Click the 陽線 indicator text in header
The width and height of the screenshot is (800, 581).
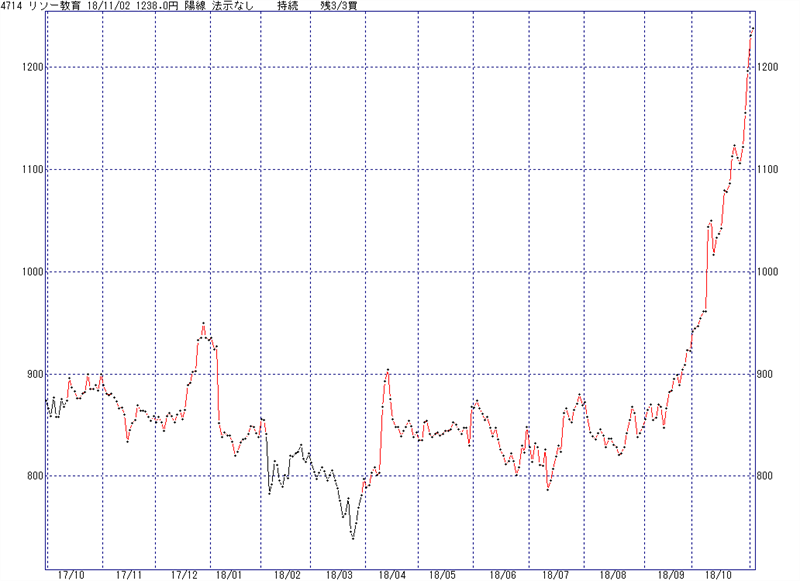pyautogui.click(x=193, y=6)
